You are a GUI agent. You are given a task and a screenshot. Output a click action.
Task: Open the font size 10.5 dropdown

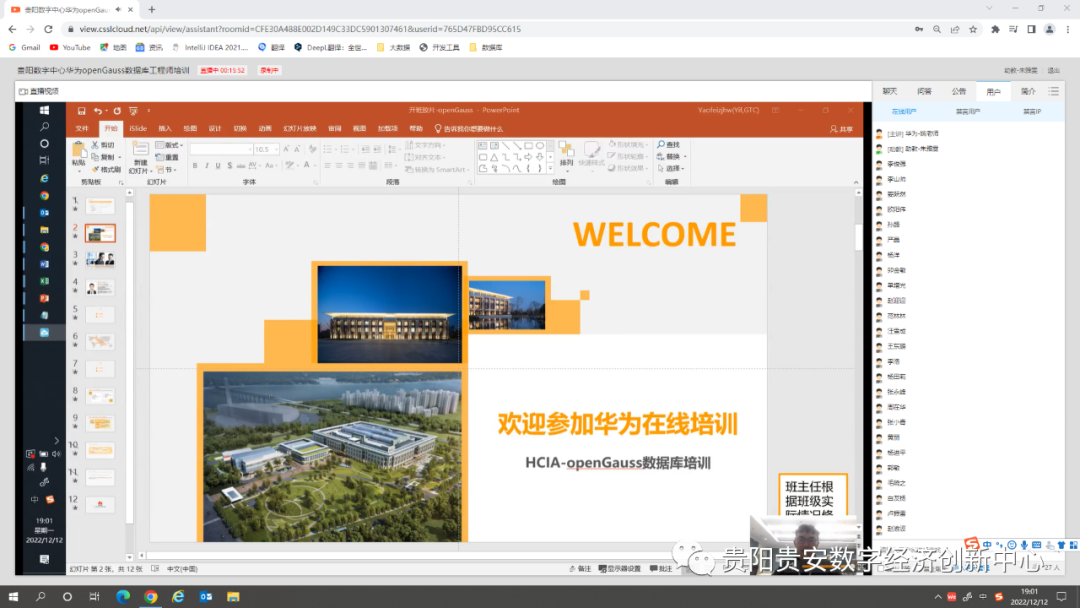(276, 149)
